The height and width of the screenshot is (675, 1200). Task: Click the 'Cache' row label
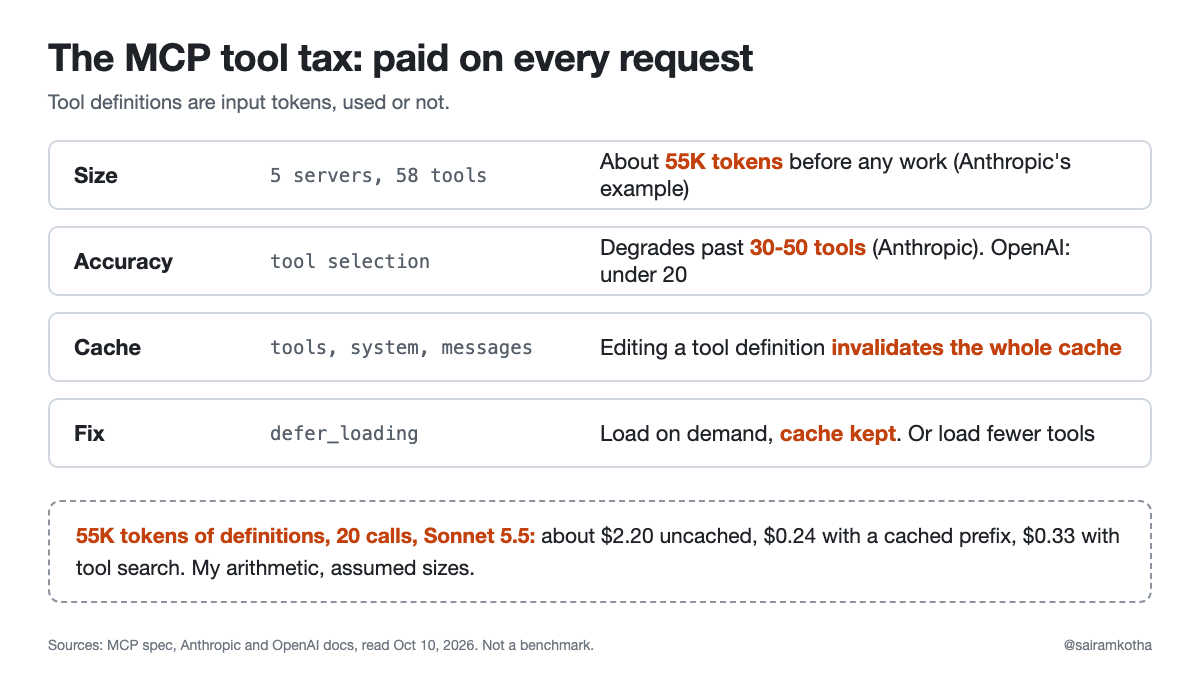tap(107, 347)
